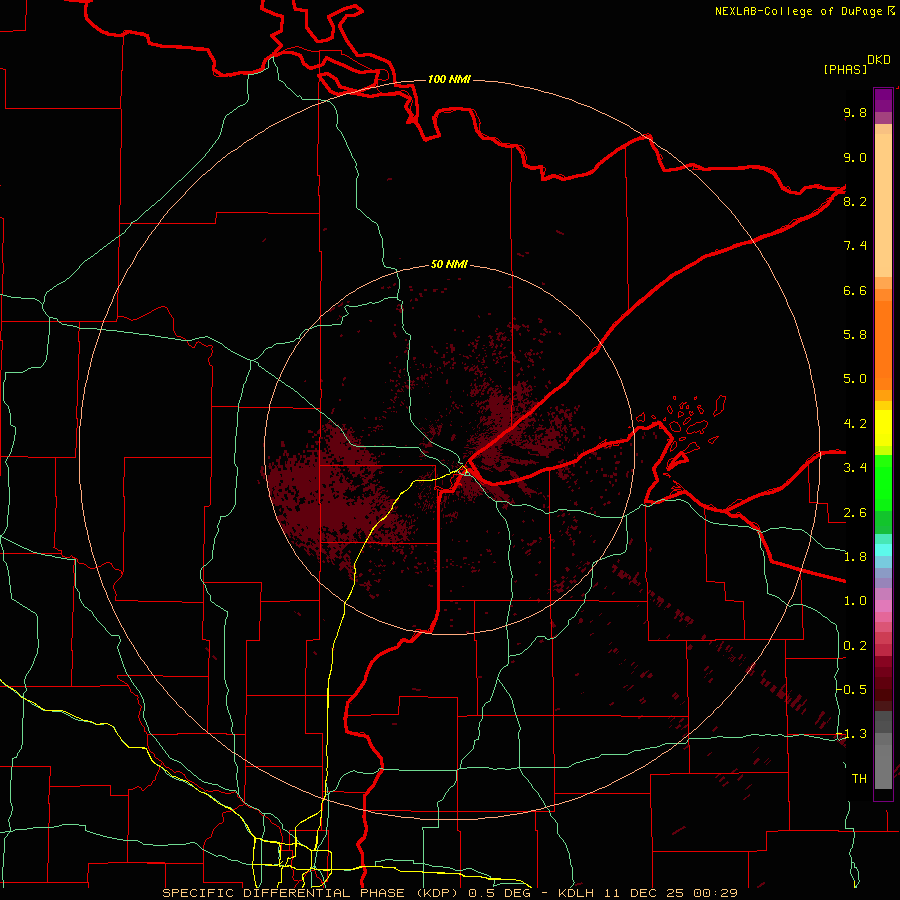Image resolution: width=900 pixels, height=900 pixels.
Task: Click the TH label on the color scale
Action: pyautogui.click(x=859, y=779)
